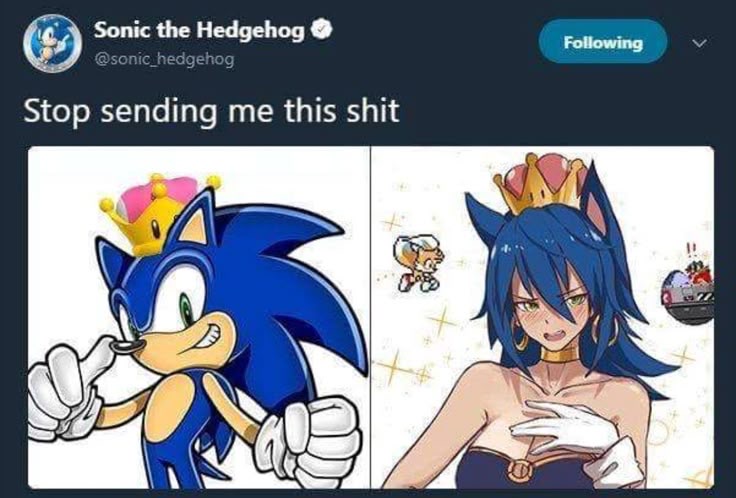Screen dimensions: 736x498
Task: Visit the @sonic_hedgehog handle link
Action: tap(164, 60)
